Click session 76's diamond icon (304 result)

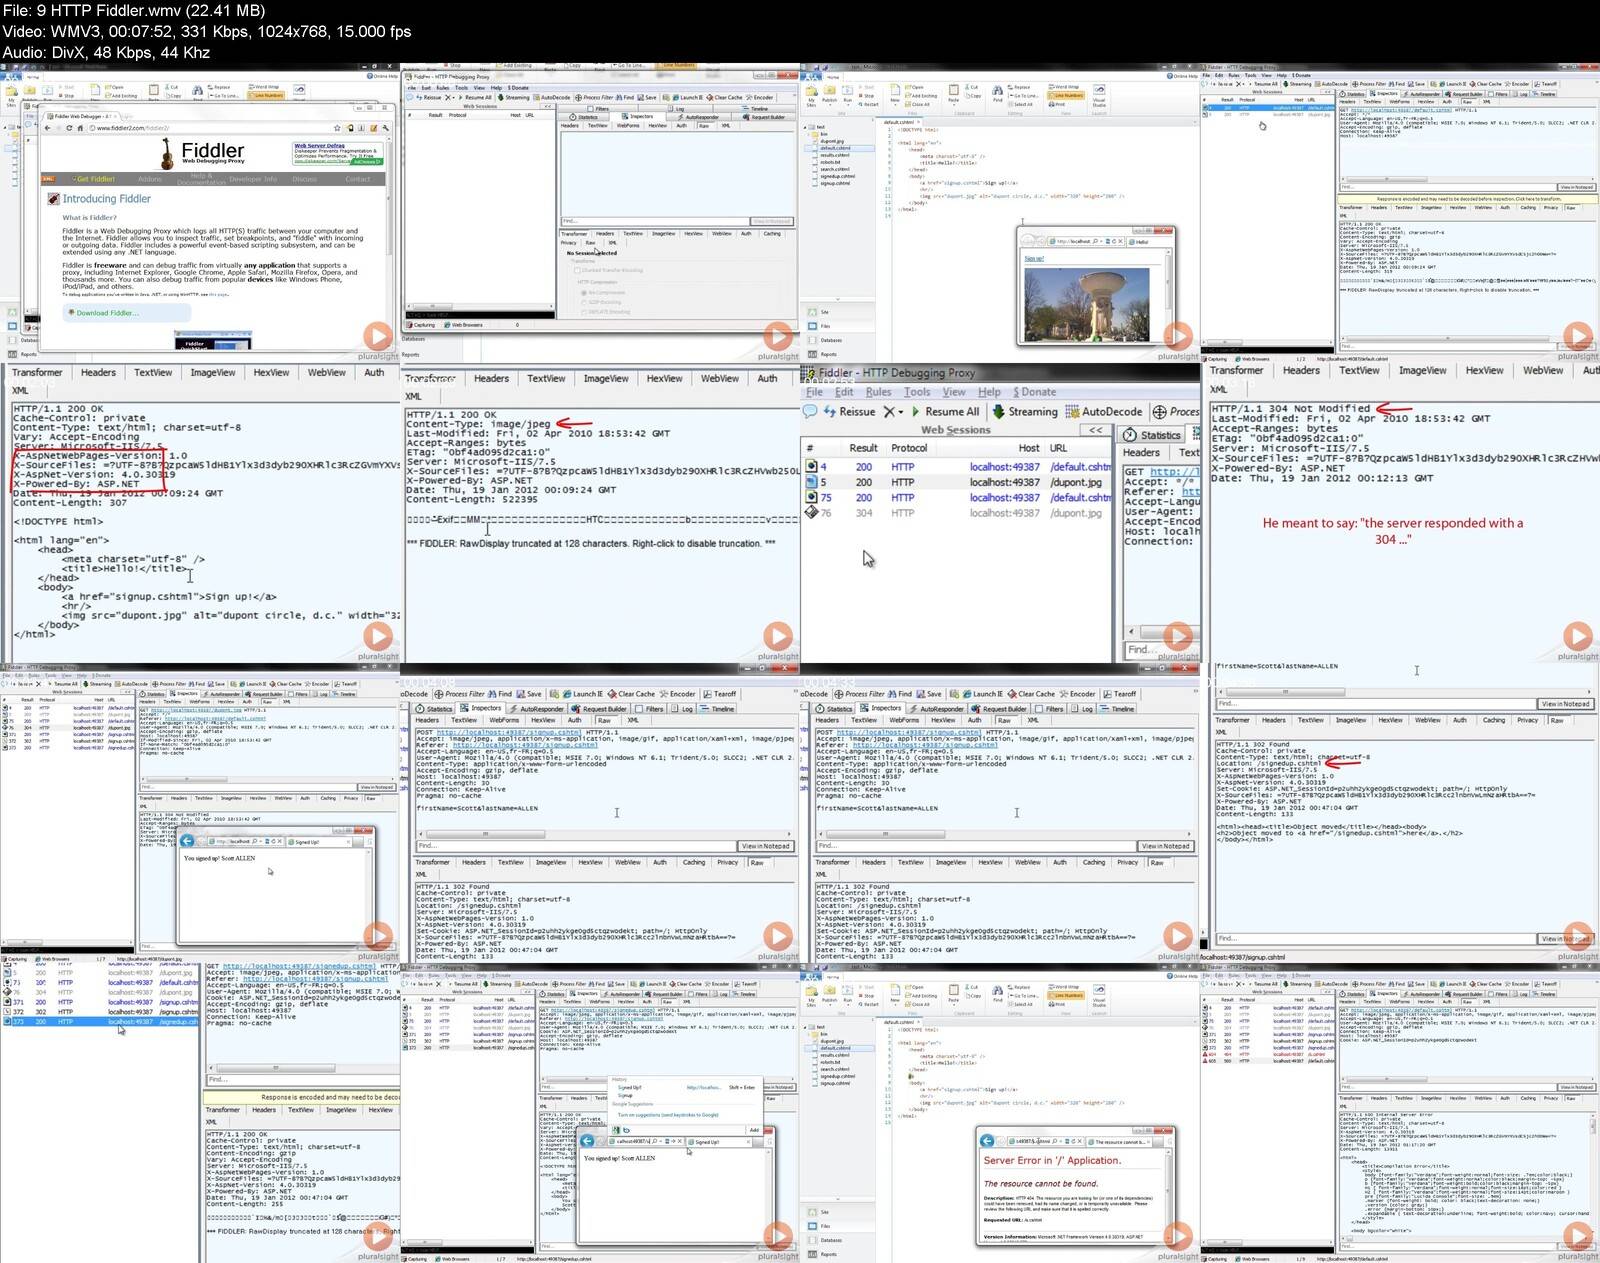tap(812, 512)
